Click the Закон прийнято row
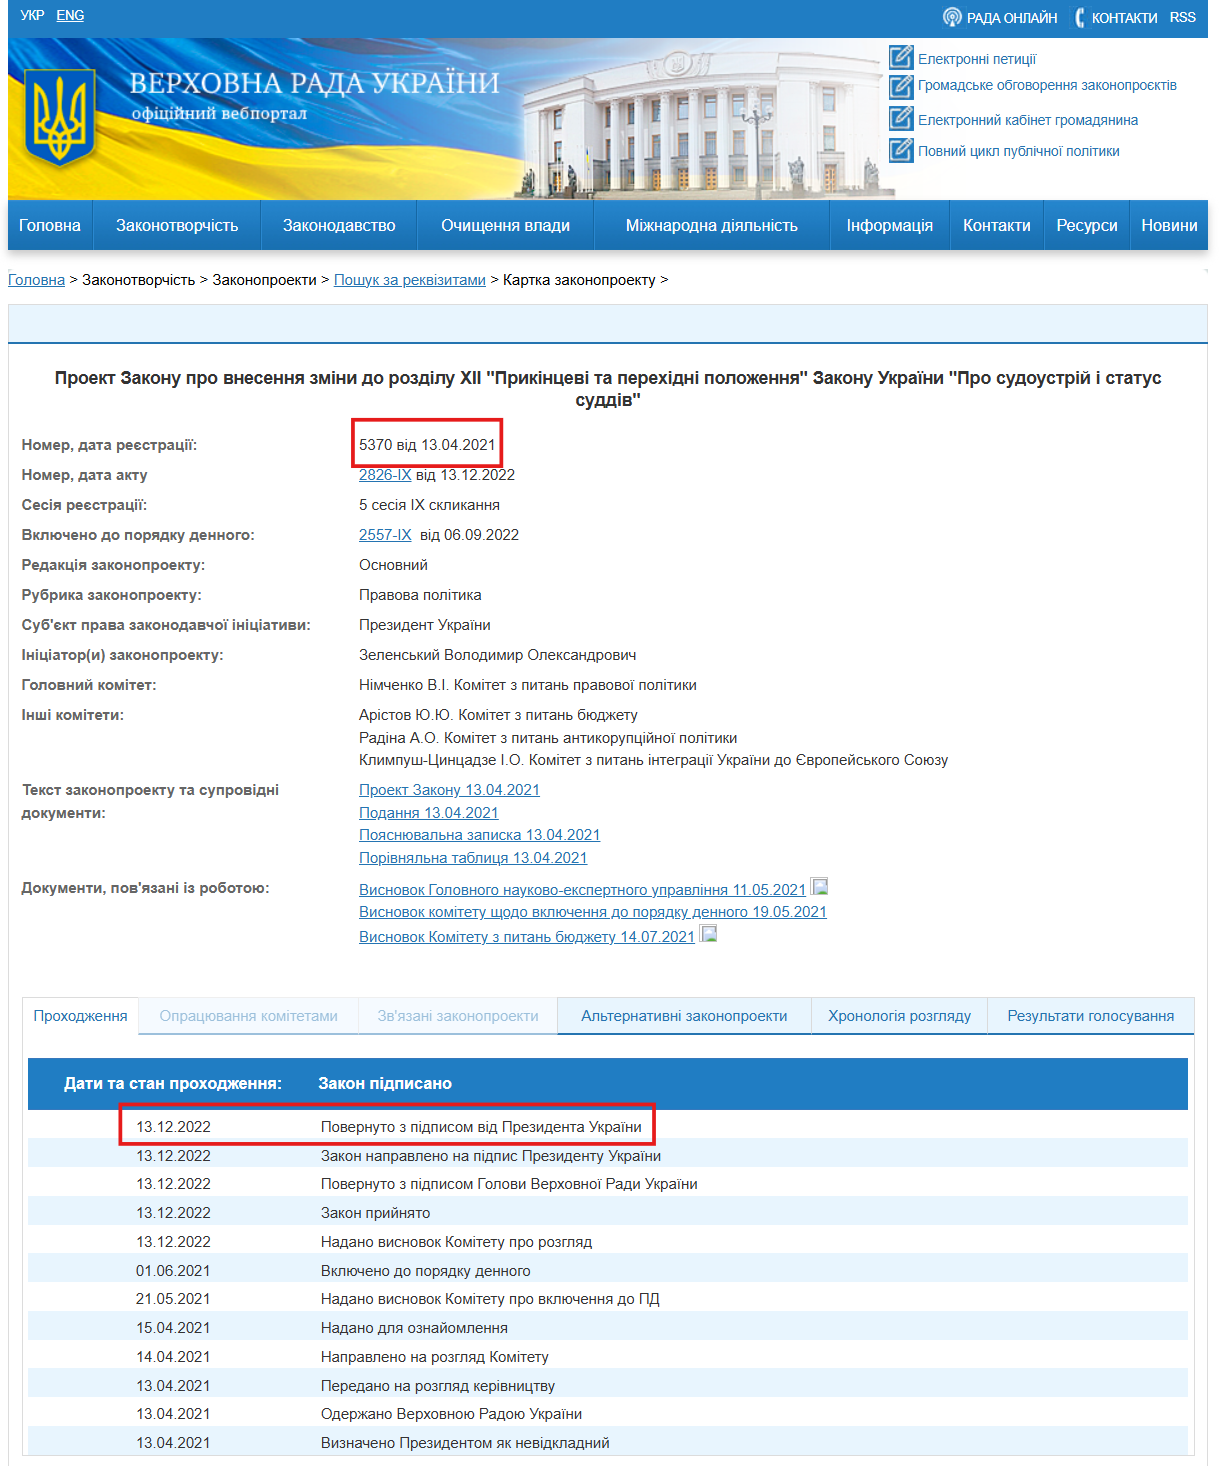Viewport: 1219px width, 1466px height. tap(608, 1212)
